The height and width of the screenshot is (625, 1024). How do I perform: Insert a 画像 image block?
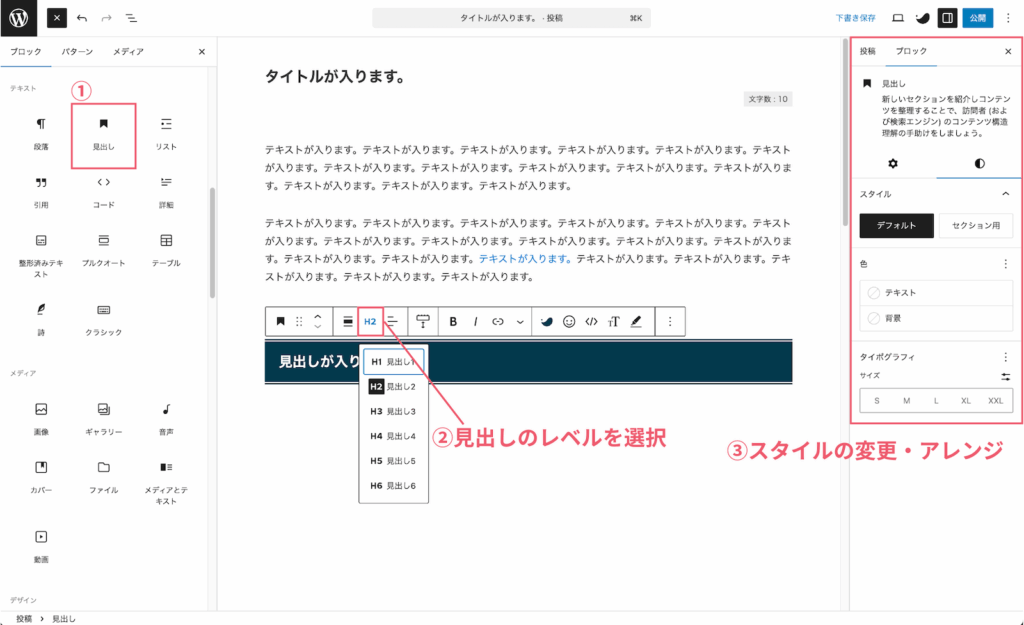click(x=41, y=419)
